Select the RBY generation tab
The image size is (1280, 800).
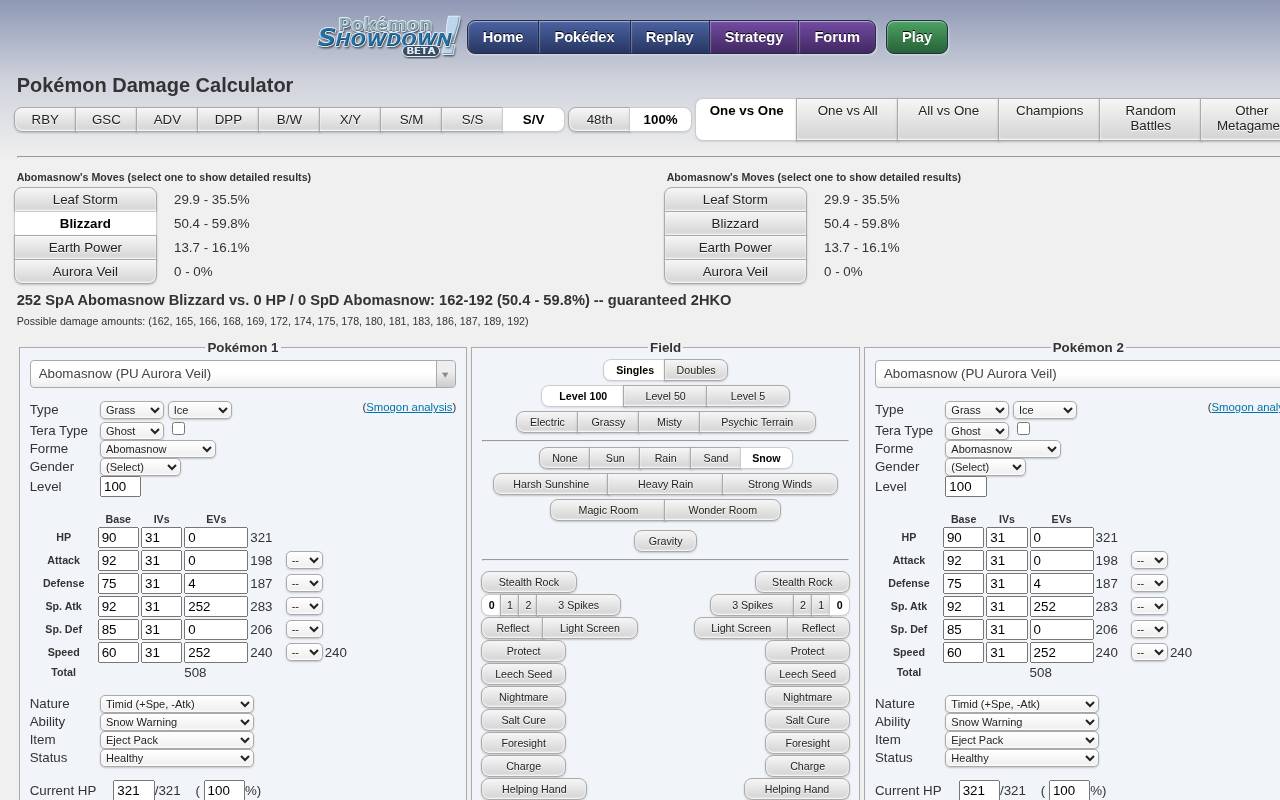(x=45, y=119)
